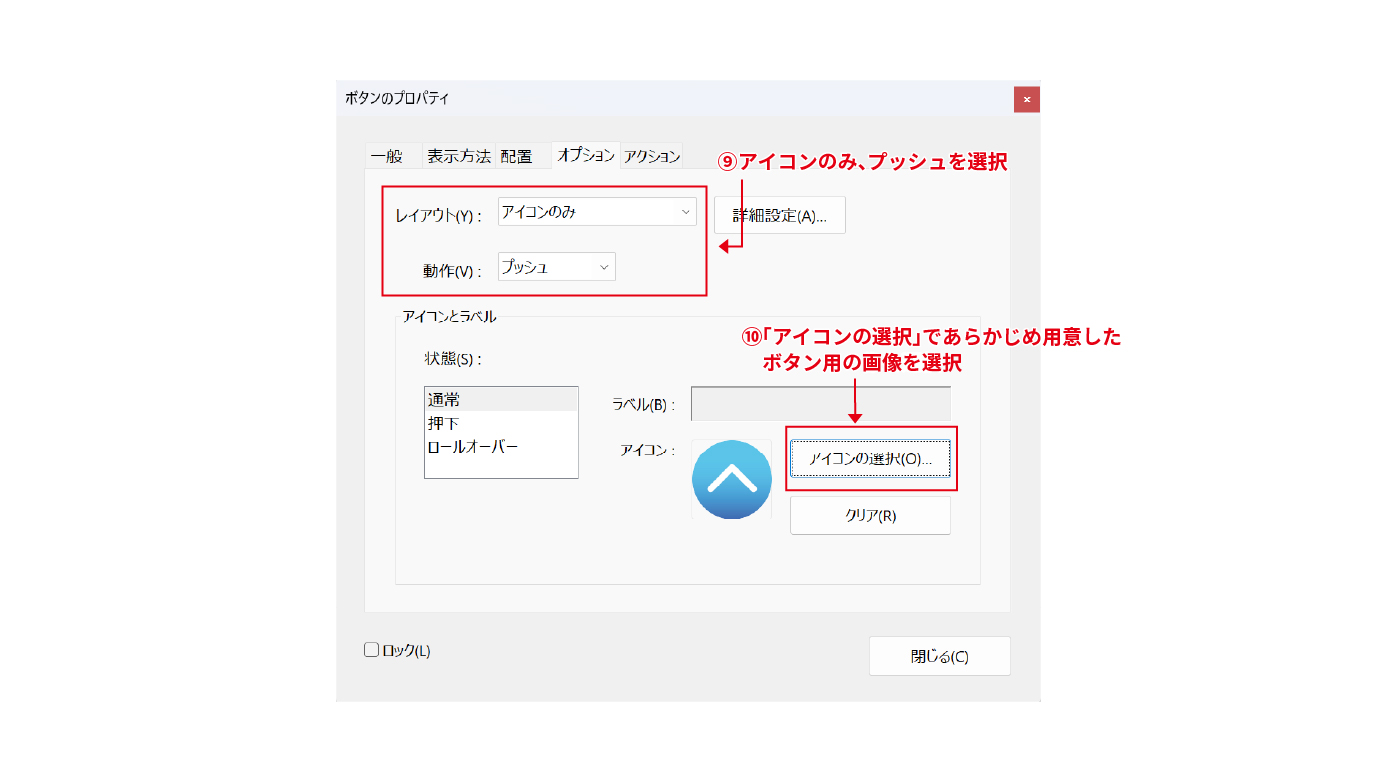Screen dimensions: 1377x782
Task: Click the ラベル(B) text field
Action: click(x=820, y=404)
